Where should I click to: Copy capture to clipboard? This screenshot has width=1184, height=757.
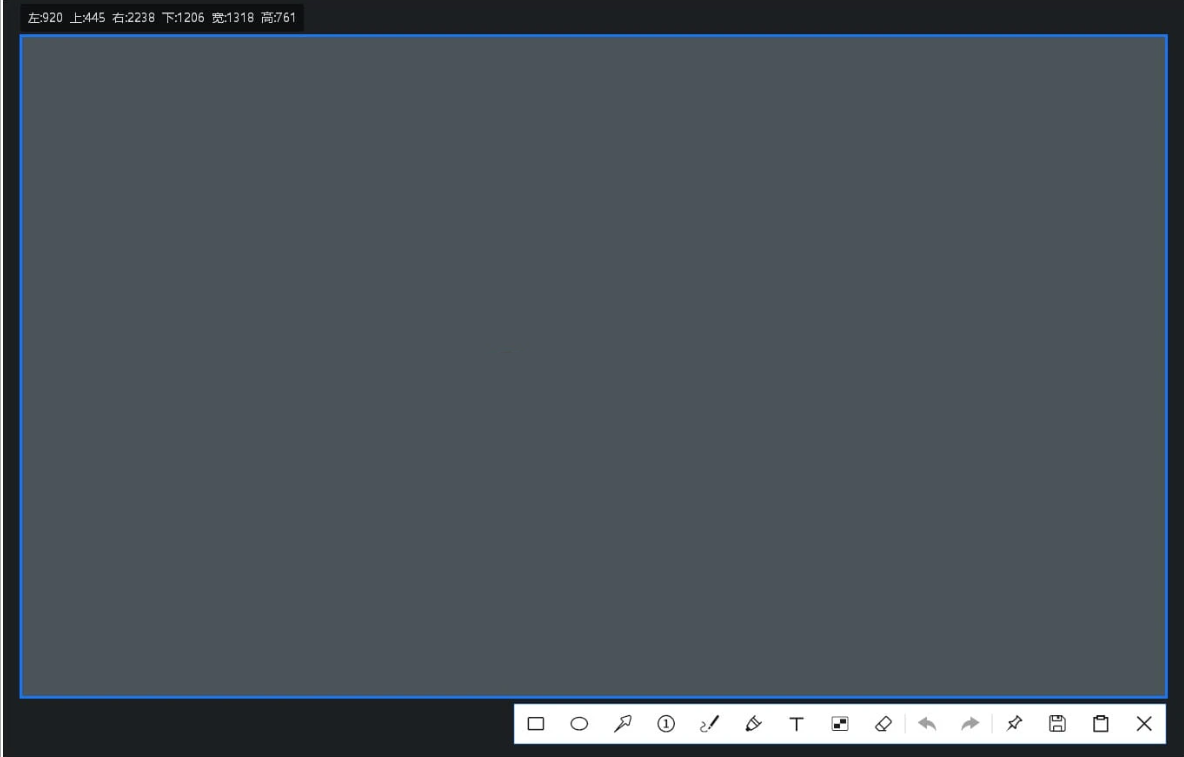click(x=1100, y=723)
